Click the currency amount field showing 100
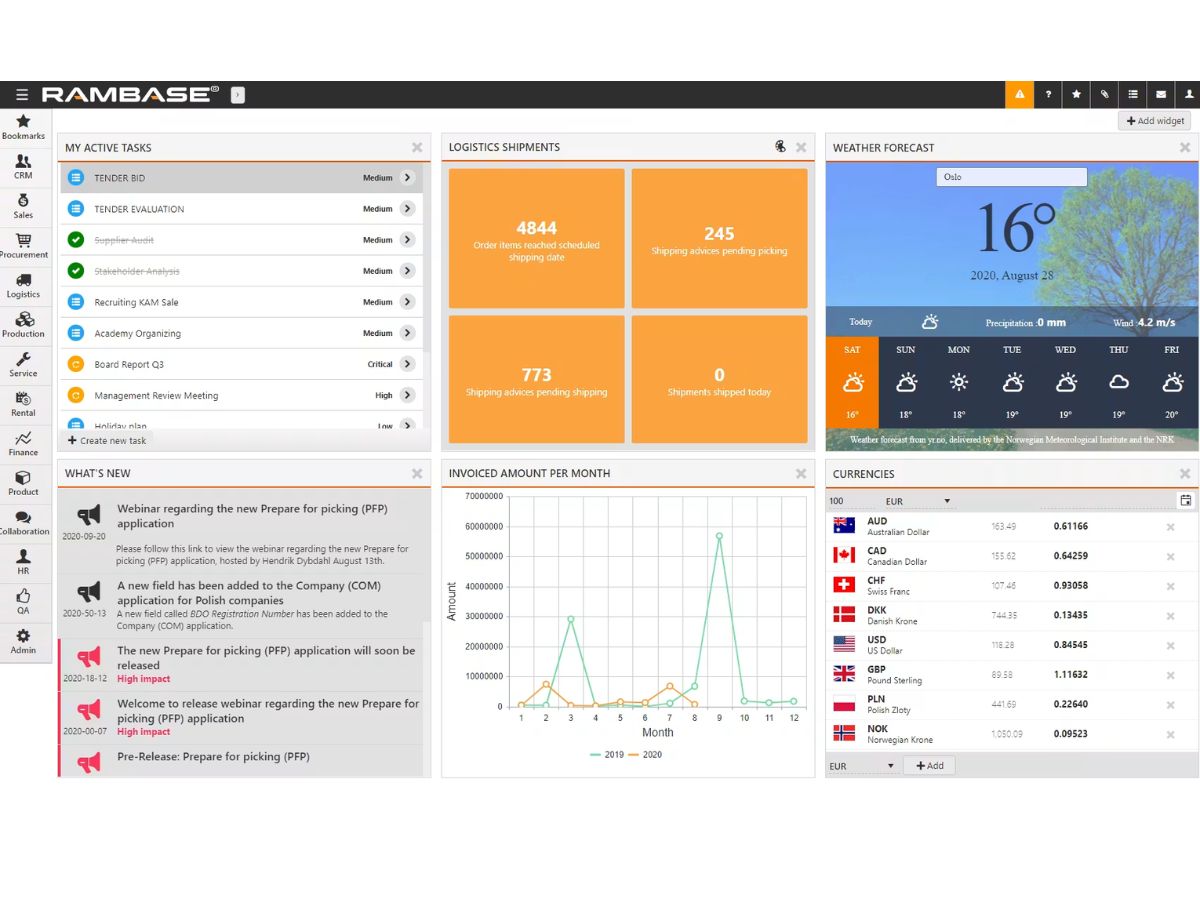The height and width of the screenshot is (900, 1200). tap(852, 501)
